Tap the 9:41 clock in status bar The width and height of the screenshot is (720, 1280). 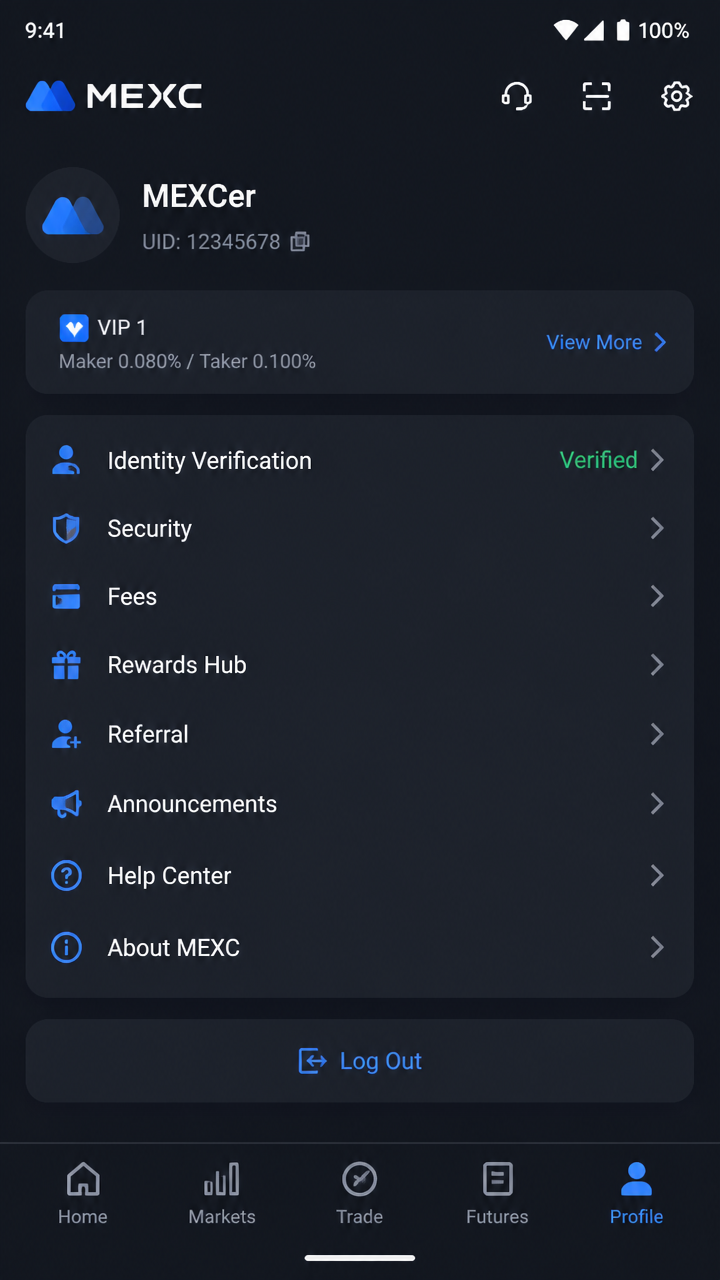(45, 31)
